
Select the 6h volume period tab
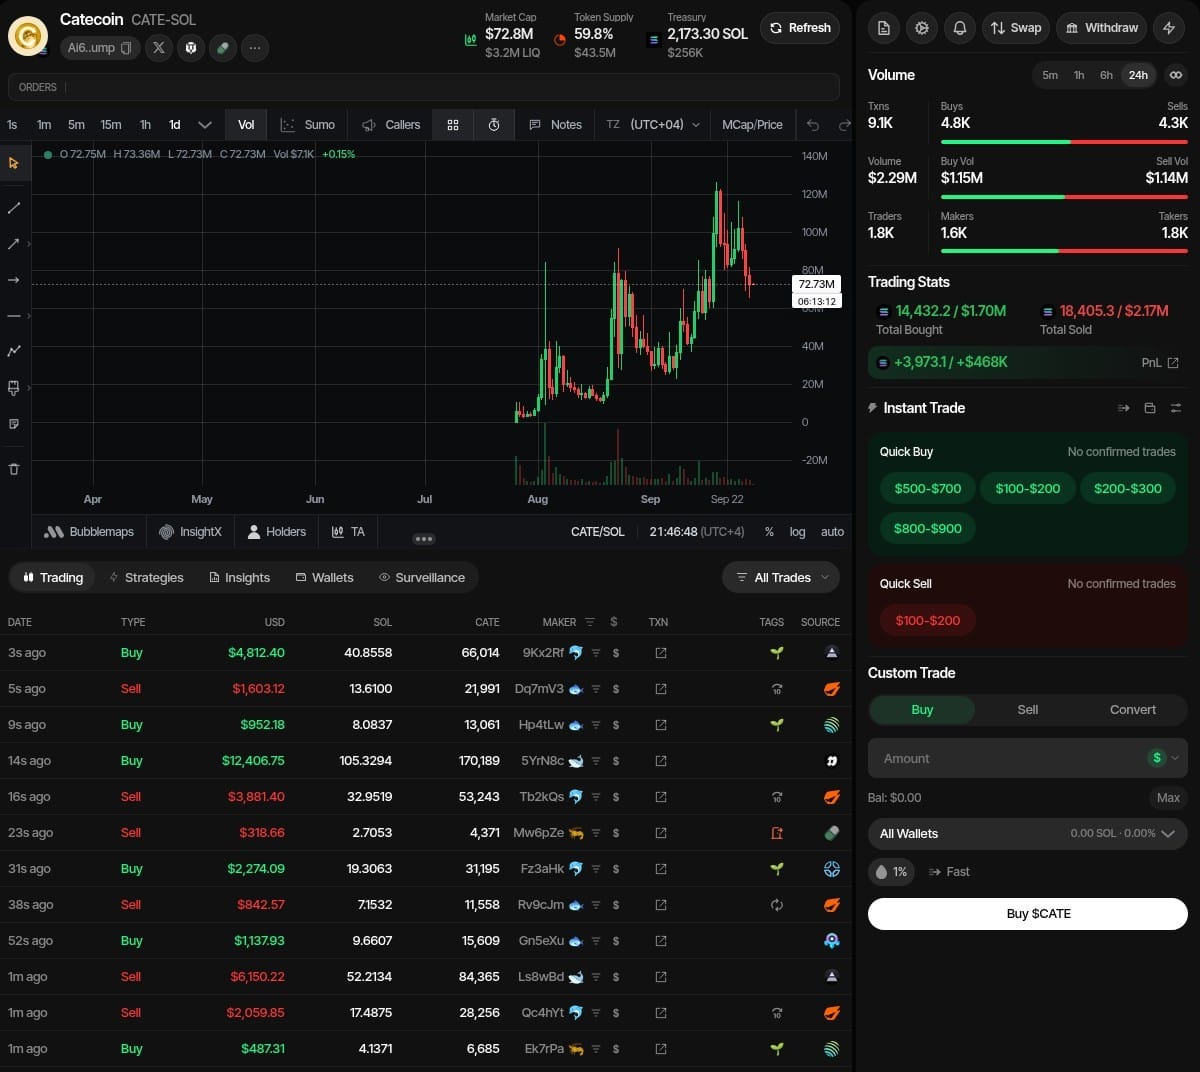coord(1106,75)
